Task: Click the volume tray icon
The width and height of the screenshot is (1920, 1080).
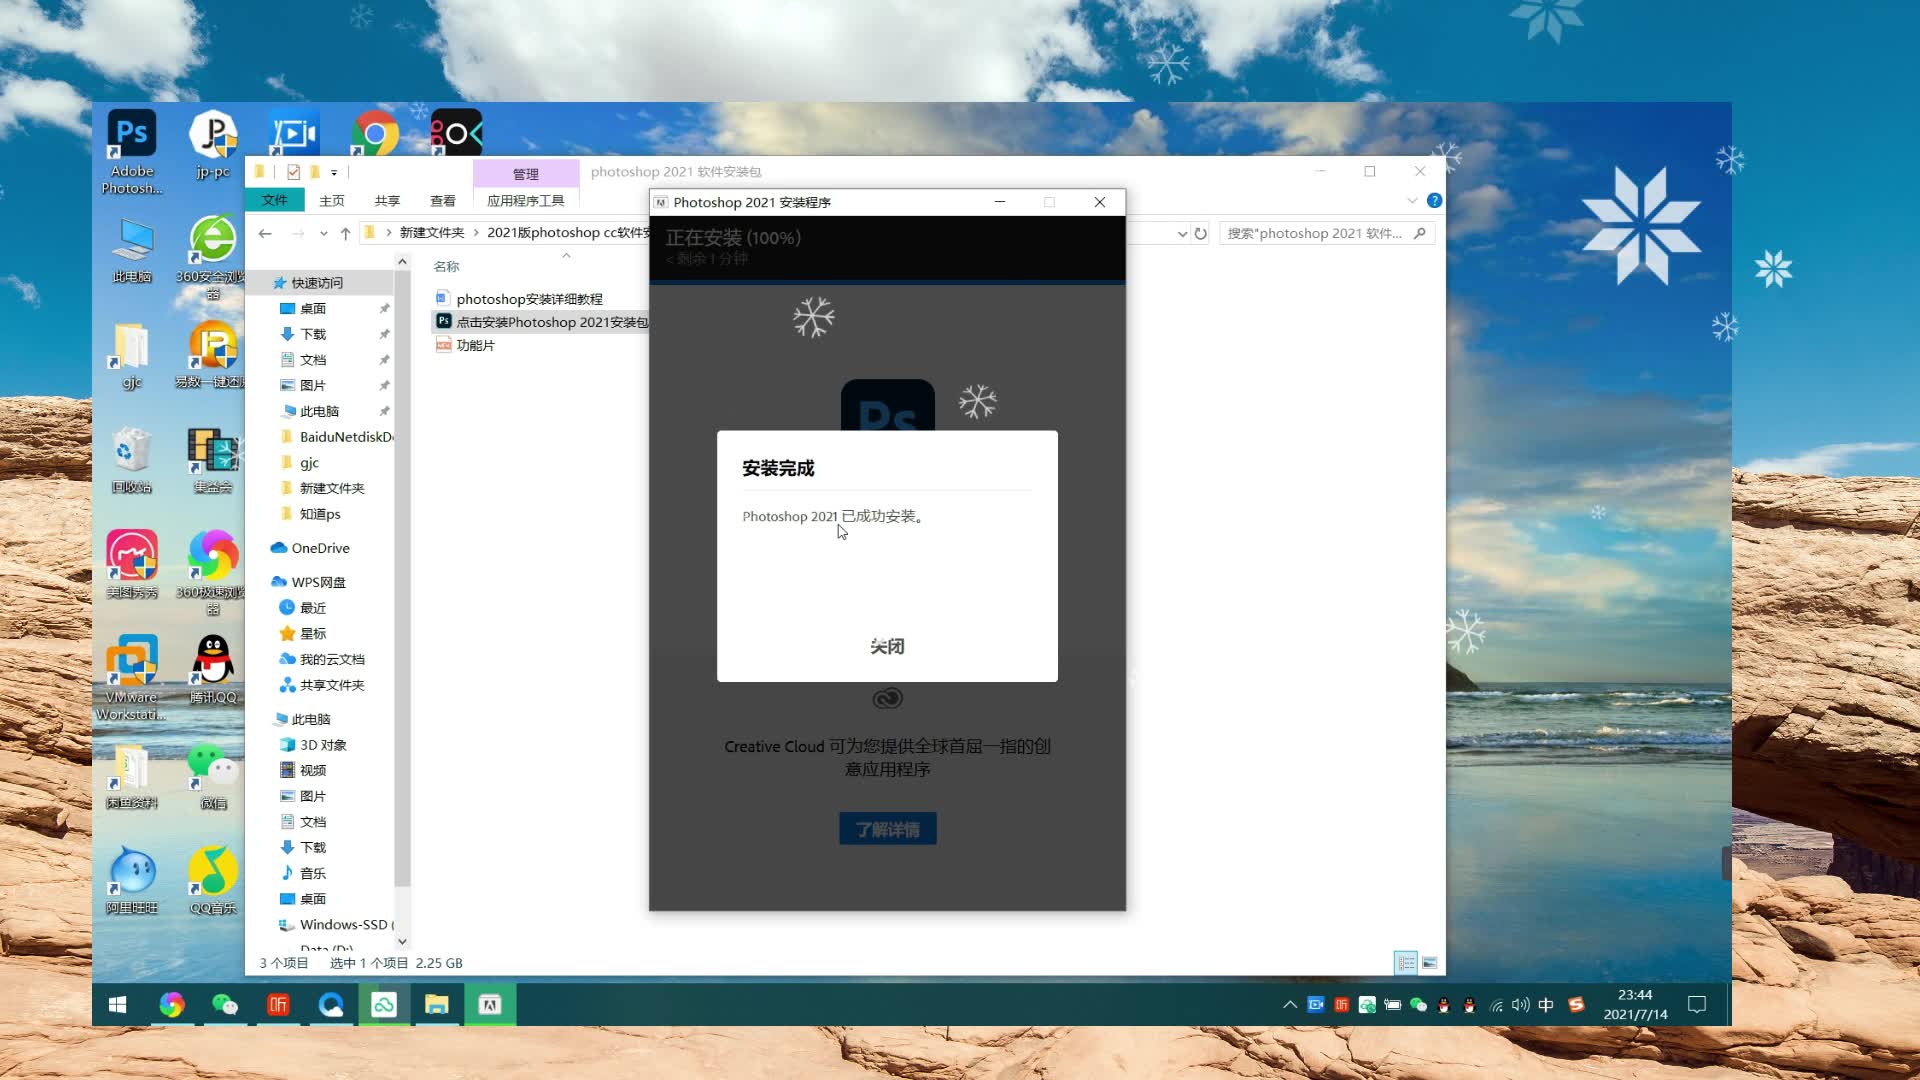Action: [1521, 1005]
